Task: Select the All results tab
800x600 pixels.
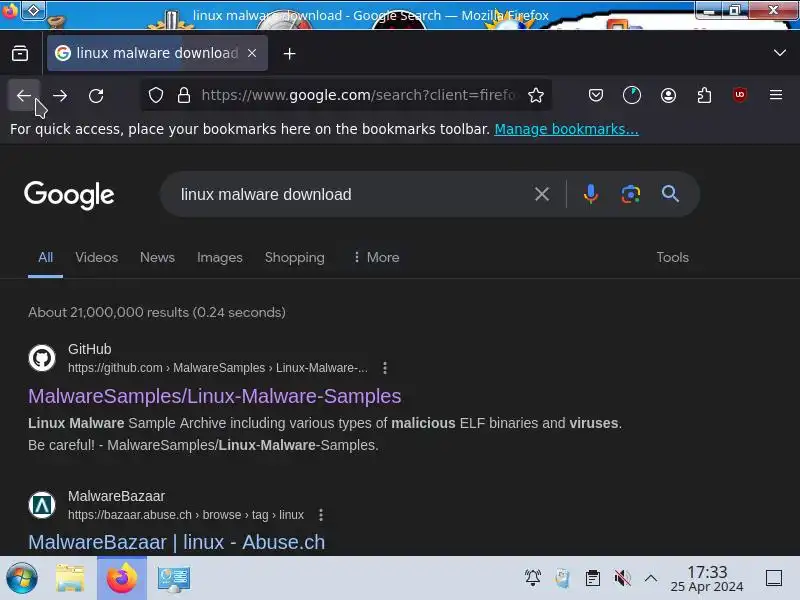Action: (45, 257)
